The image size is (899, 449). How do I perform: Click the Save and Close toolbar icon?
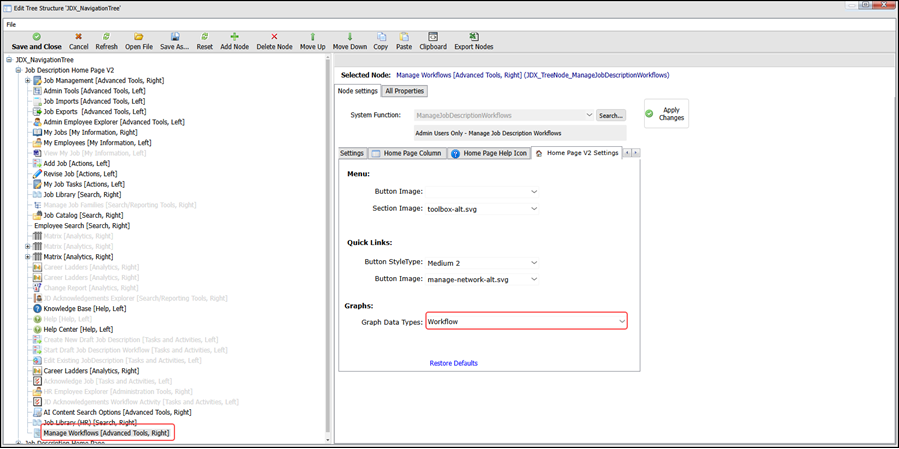[36, 36]
